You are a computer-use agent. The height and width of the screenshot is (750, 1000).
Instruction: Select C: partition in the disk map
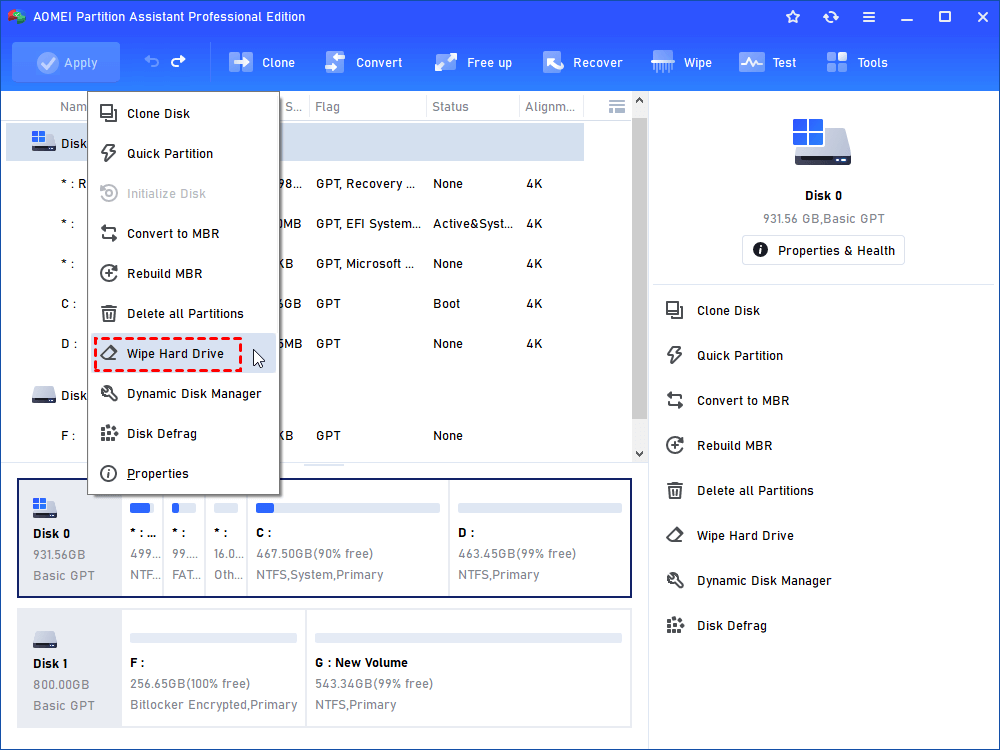point(348,538)
